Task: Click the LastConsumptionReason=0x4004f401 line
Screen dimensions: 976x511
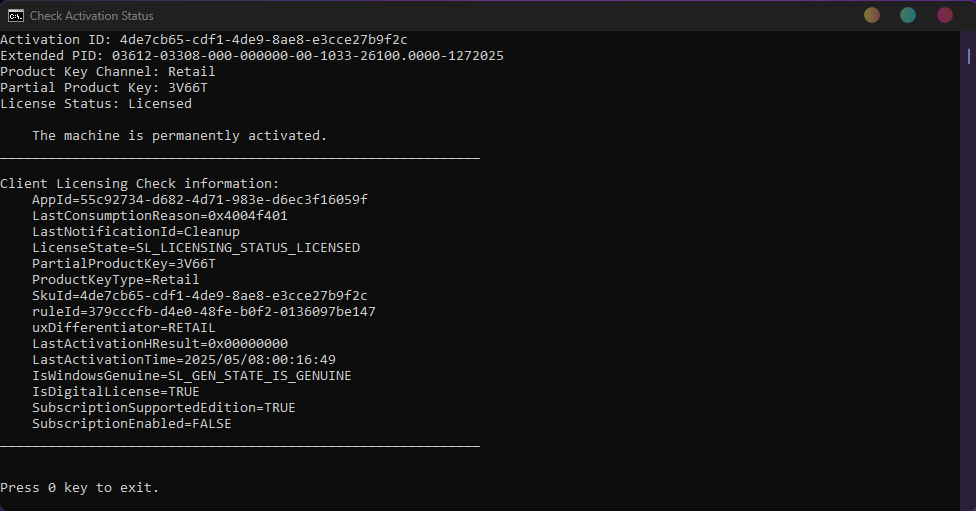Action: 159,215
